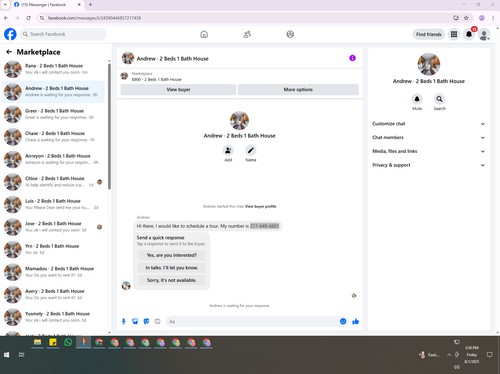Open Chase's 2 Beds 1 Bath House chat

pos(53,136)
